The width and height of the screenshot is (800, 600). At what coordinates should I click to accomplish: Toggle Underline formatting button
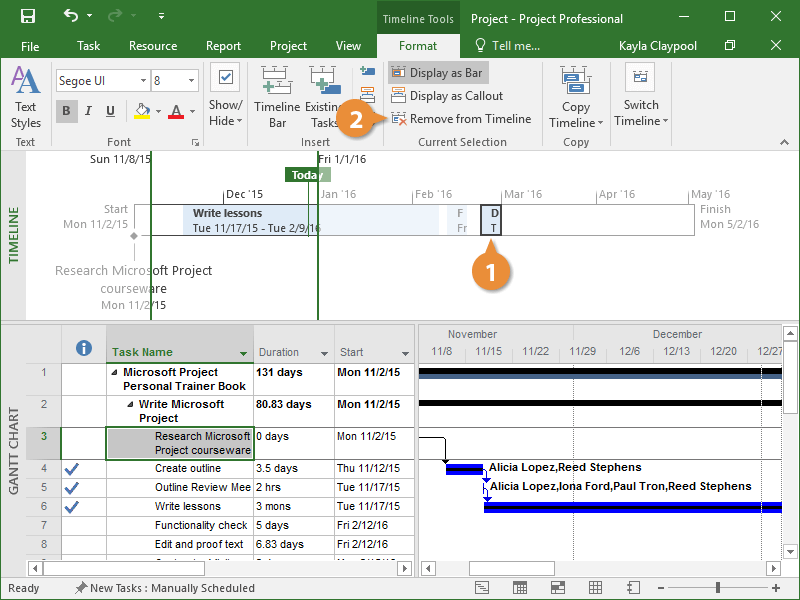pyautogui.click(x=110, y=111)
